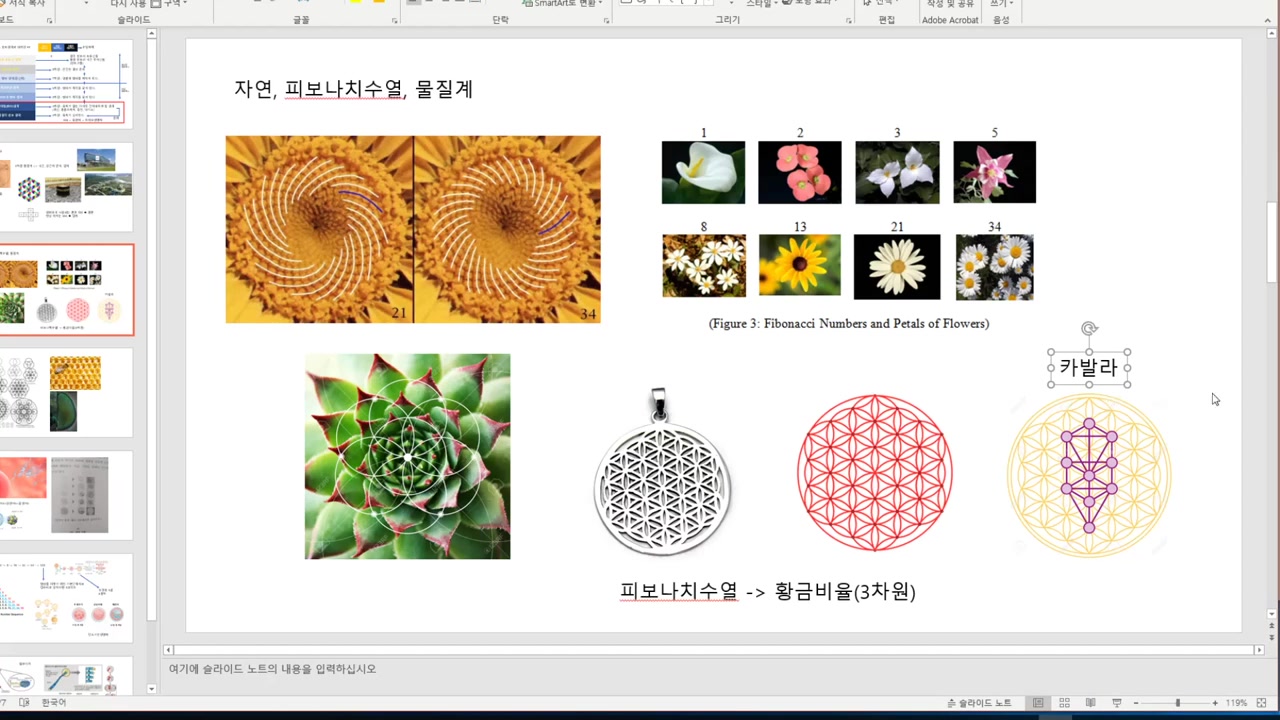
Task: Click the 서식 복사 format painter
Action: click(x=22, y=4)
